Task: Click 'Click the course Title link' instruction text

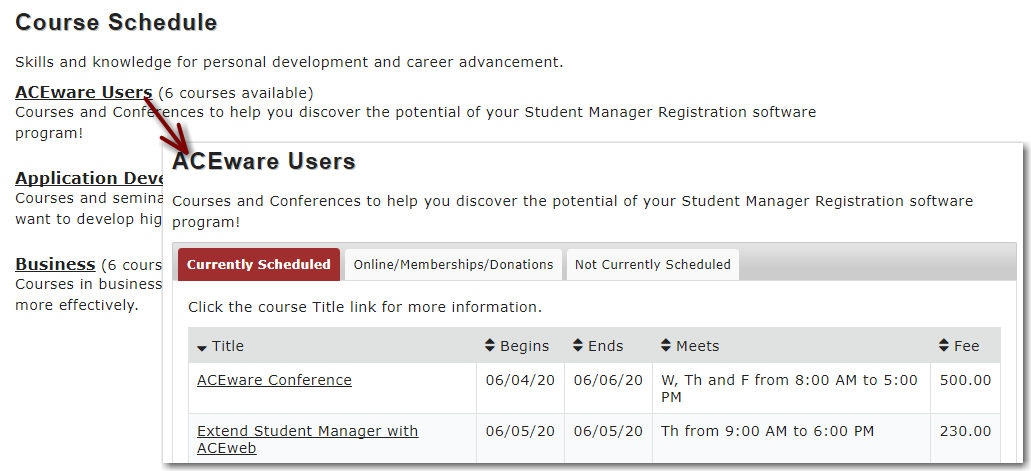Action: [x=365, y=307]
